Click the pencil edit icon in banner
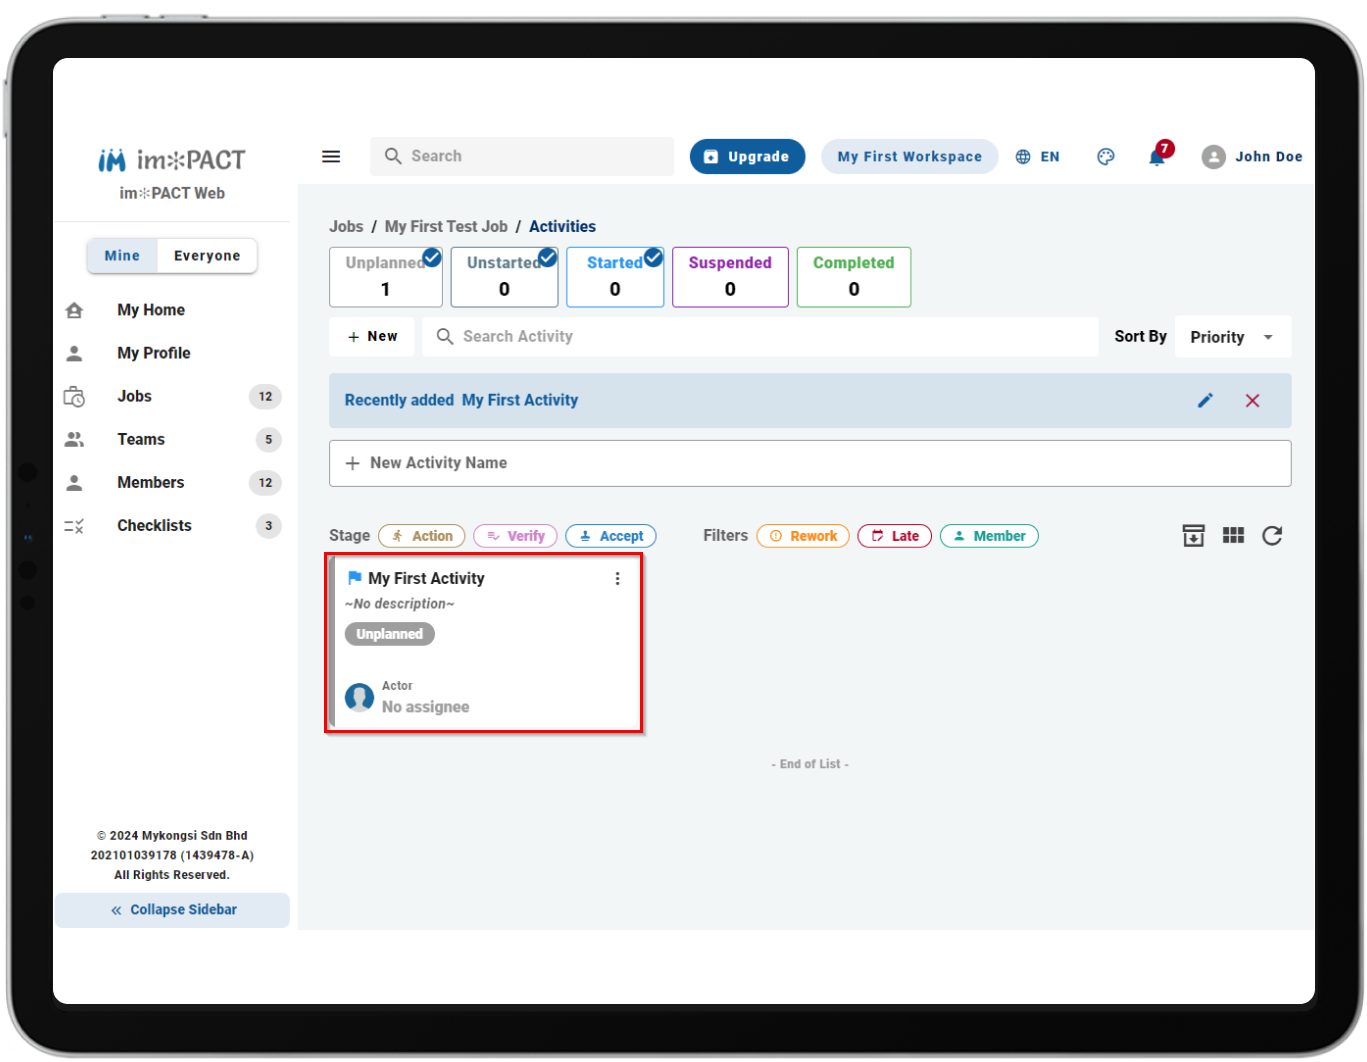Viewport: 1367px width, 1062px height. 1205,400
